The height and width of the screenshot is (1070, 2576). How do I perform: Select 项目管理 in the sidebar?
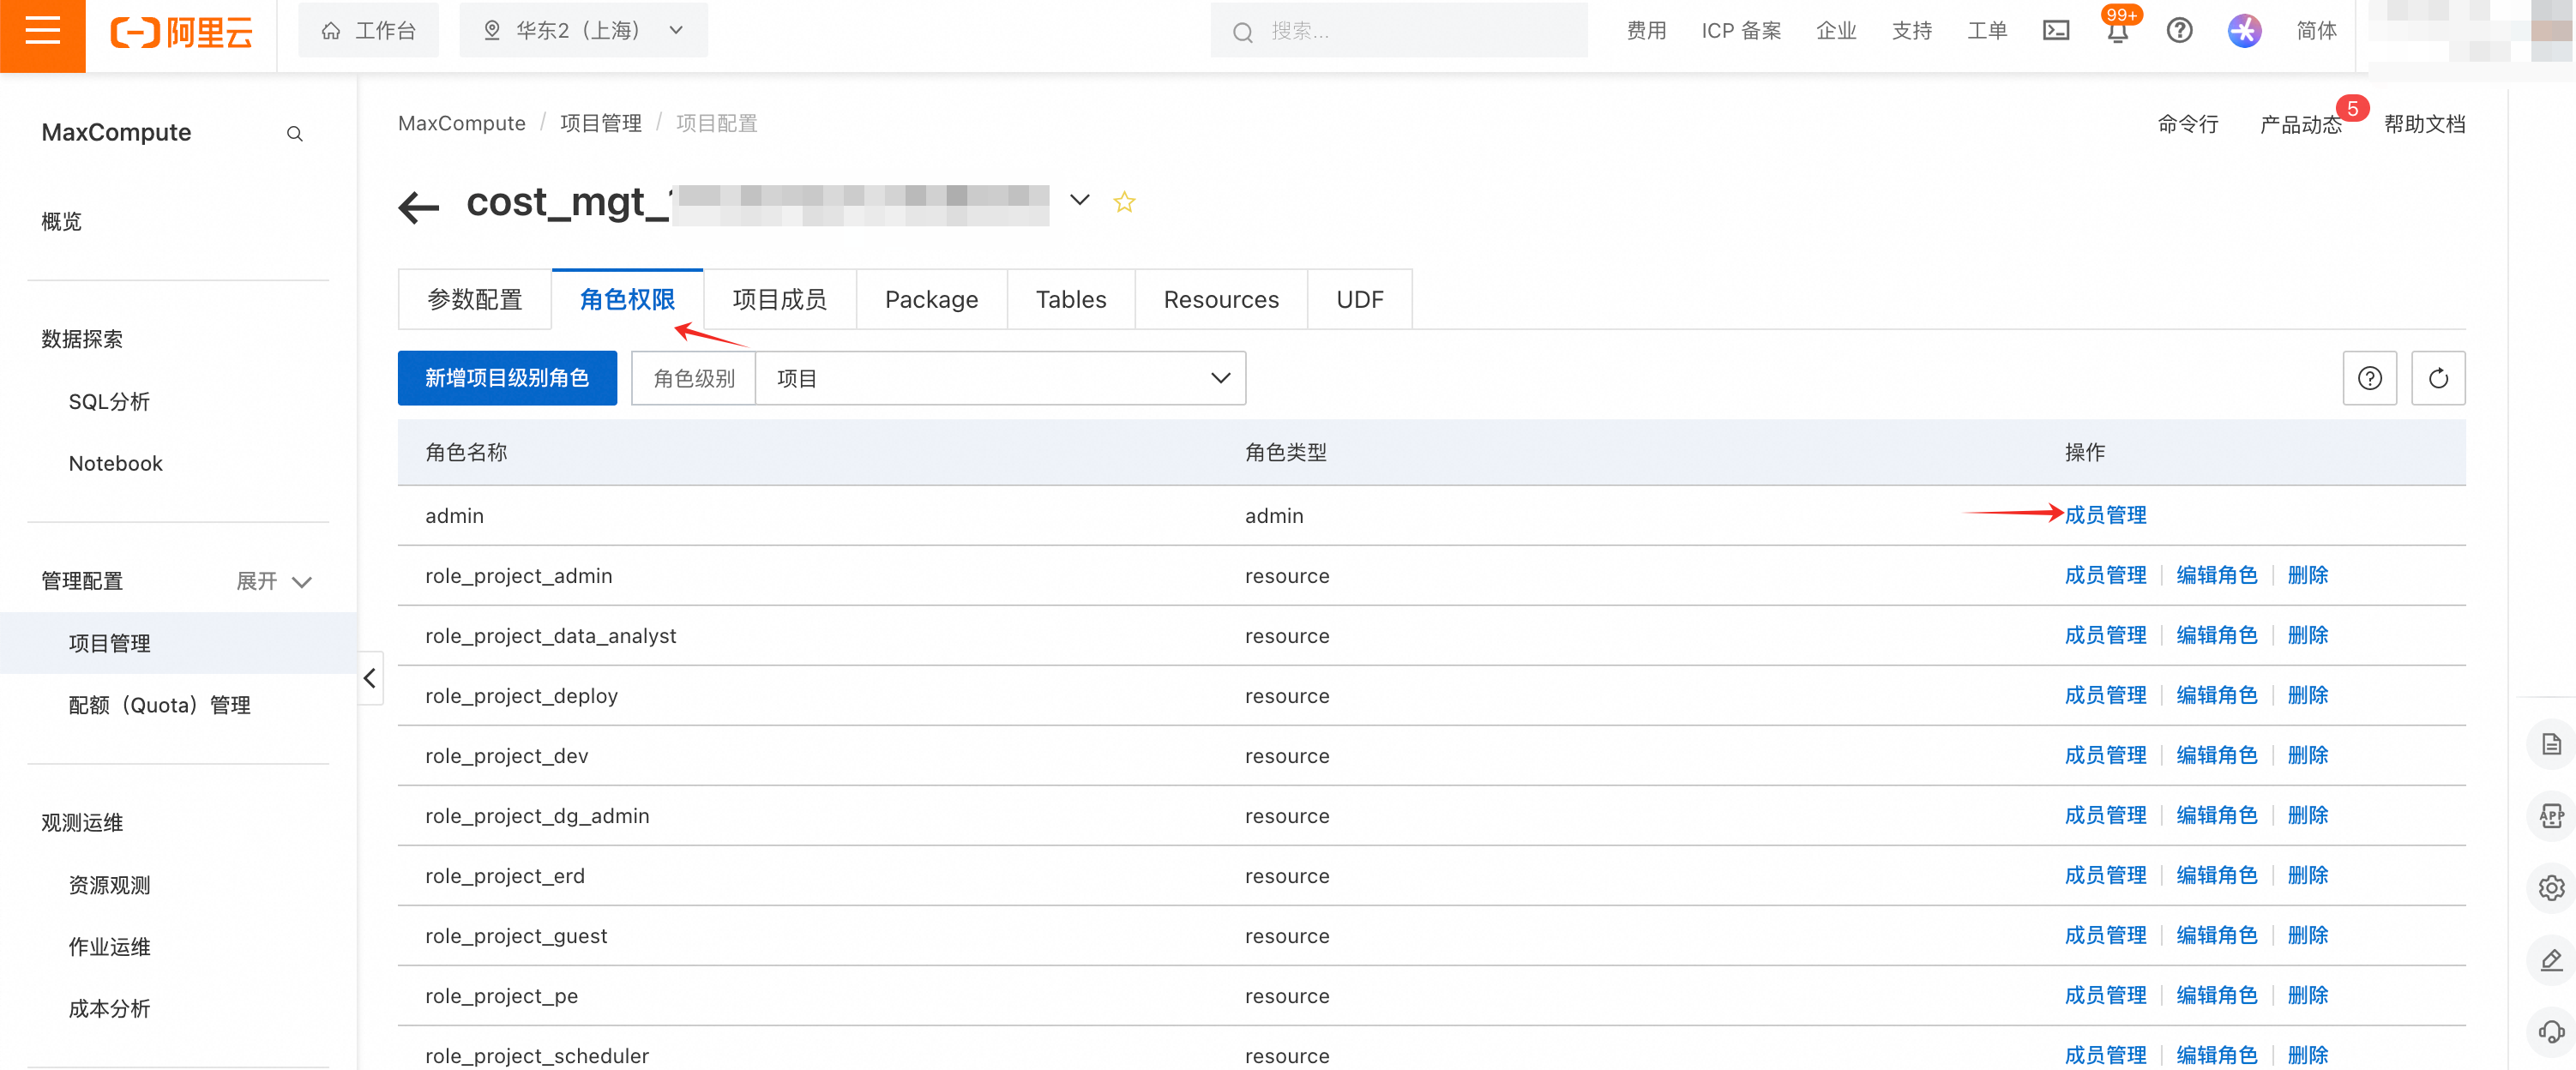point(178,643)
